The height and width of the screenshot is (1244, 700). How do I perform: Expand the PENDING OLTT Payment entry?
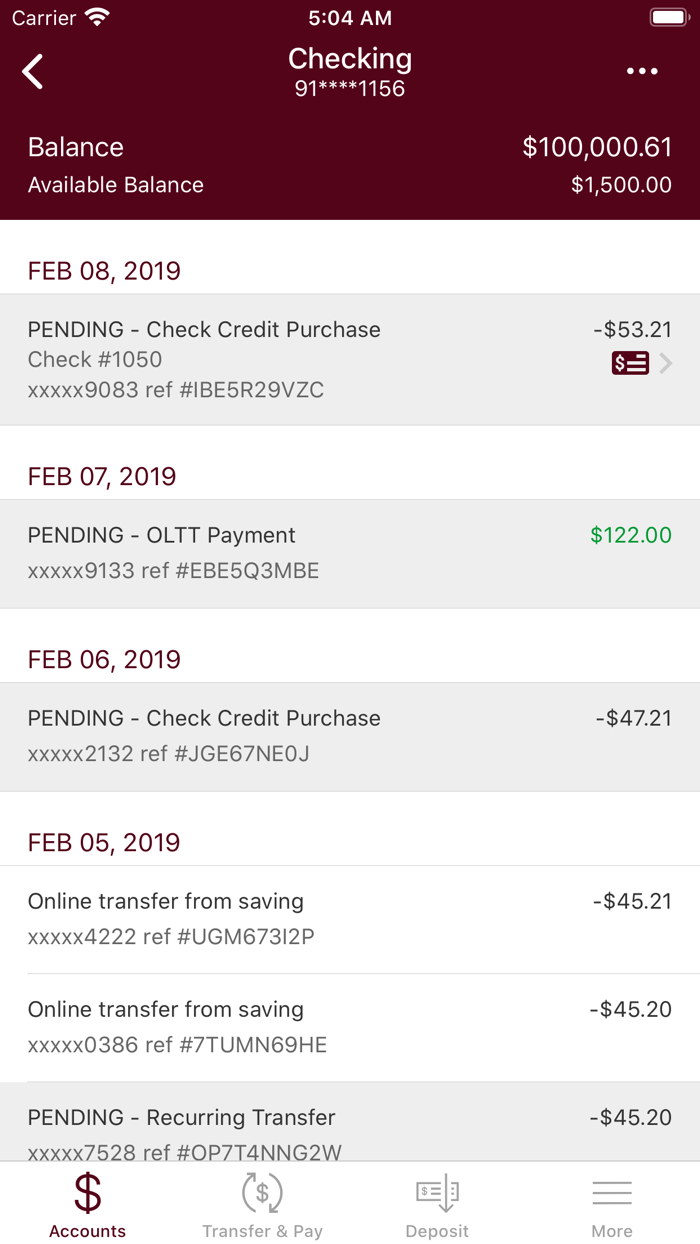point(350,552)
